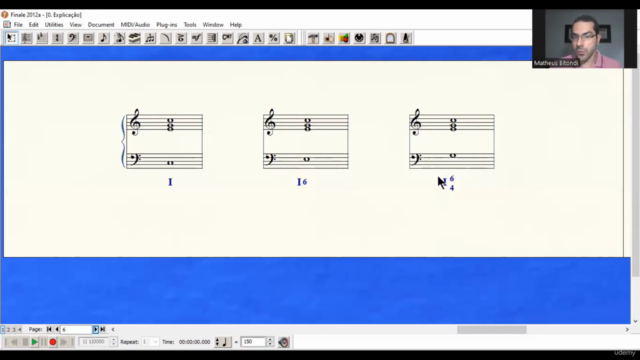Select the MIDI tool round connector icon
The height and width of the screenshot is (360, 640).
tap(359, 38)
